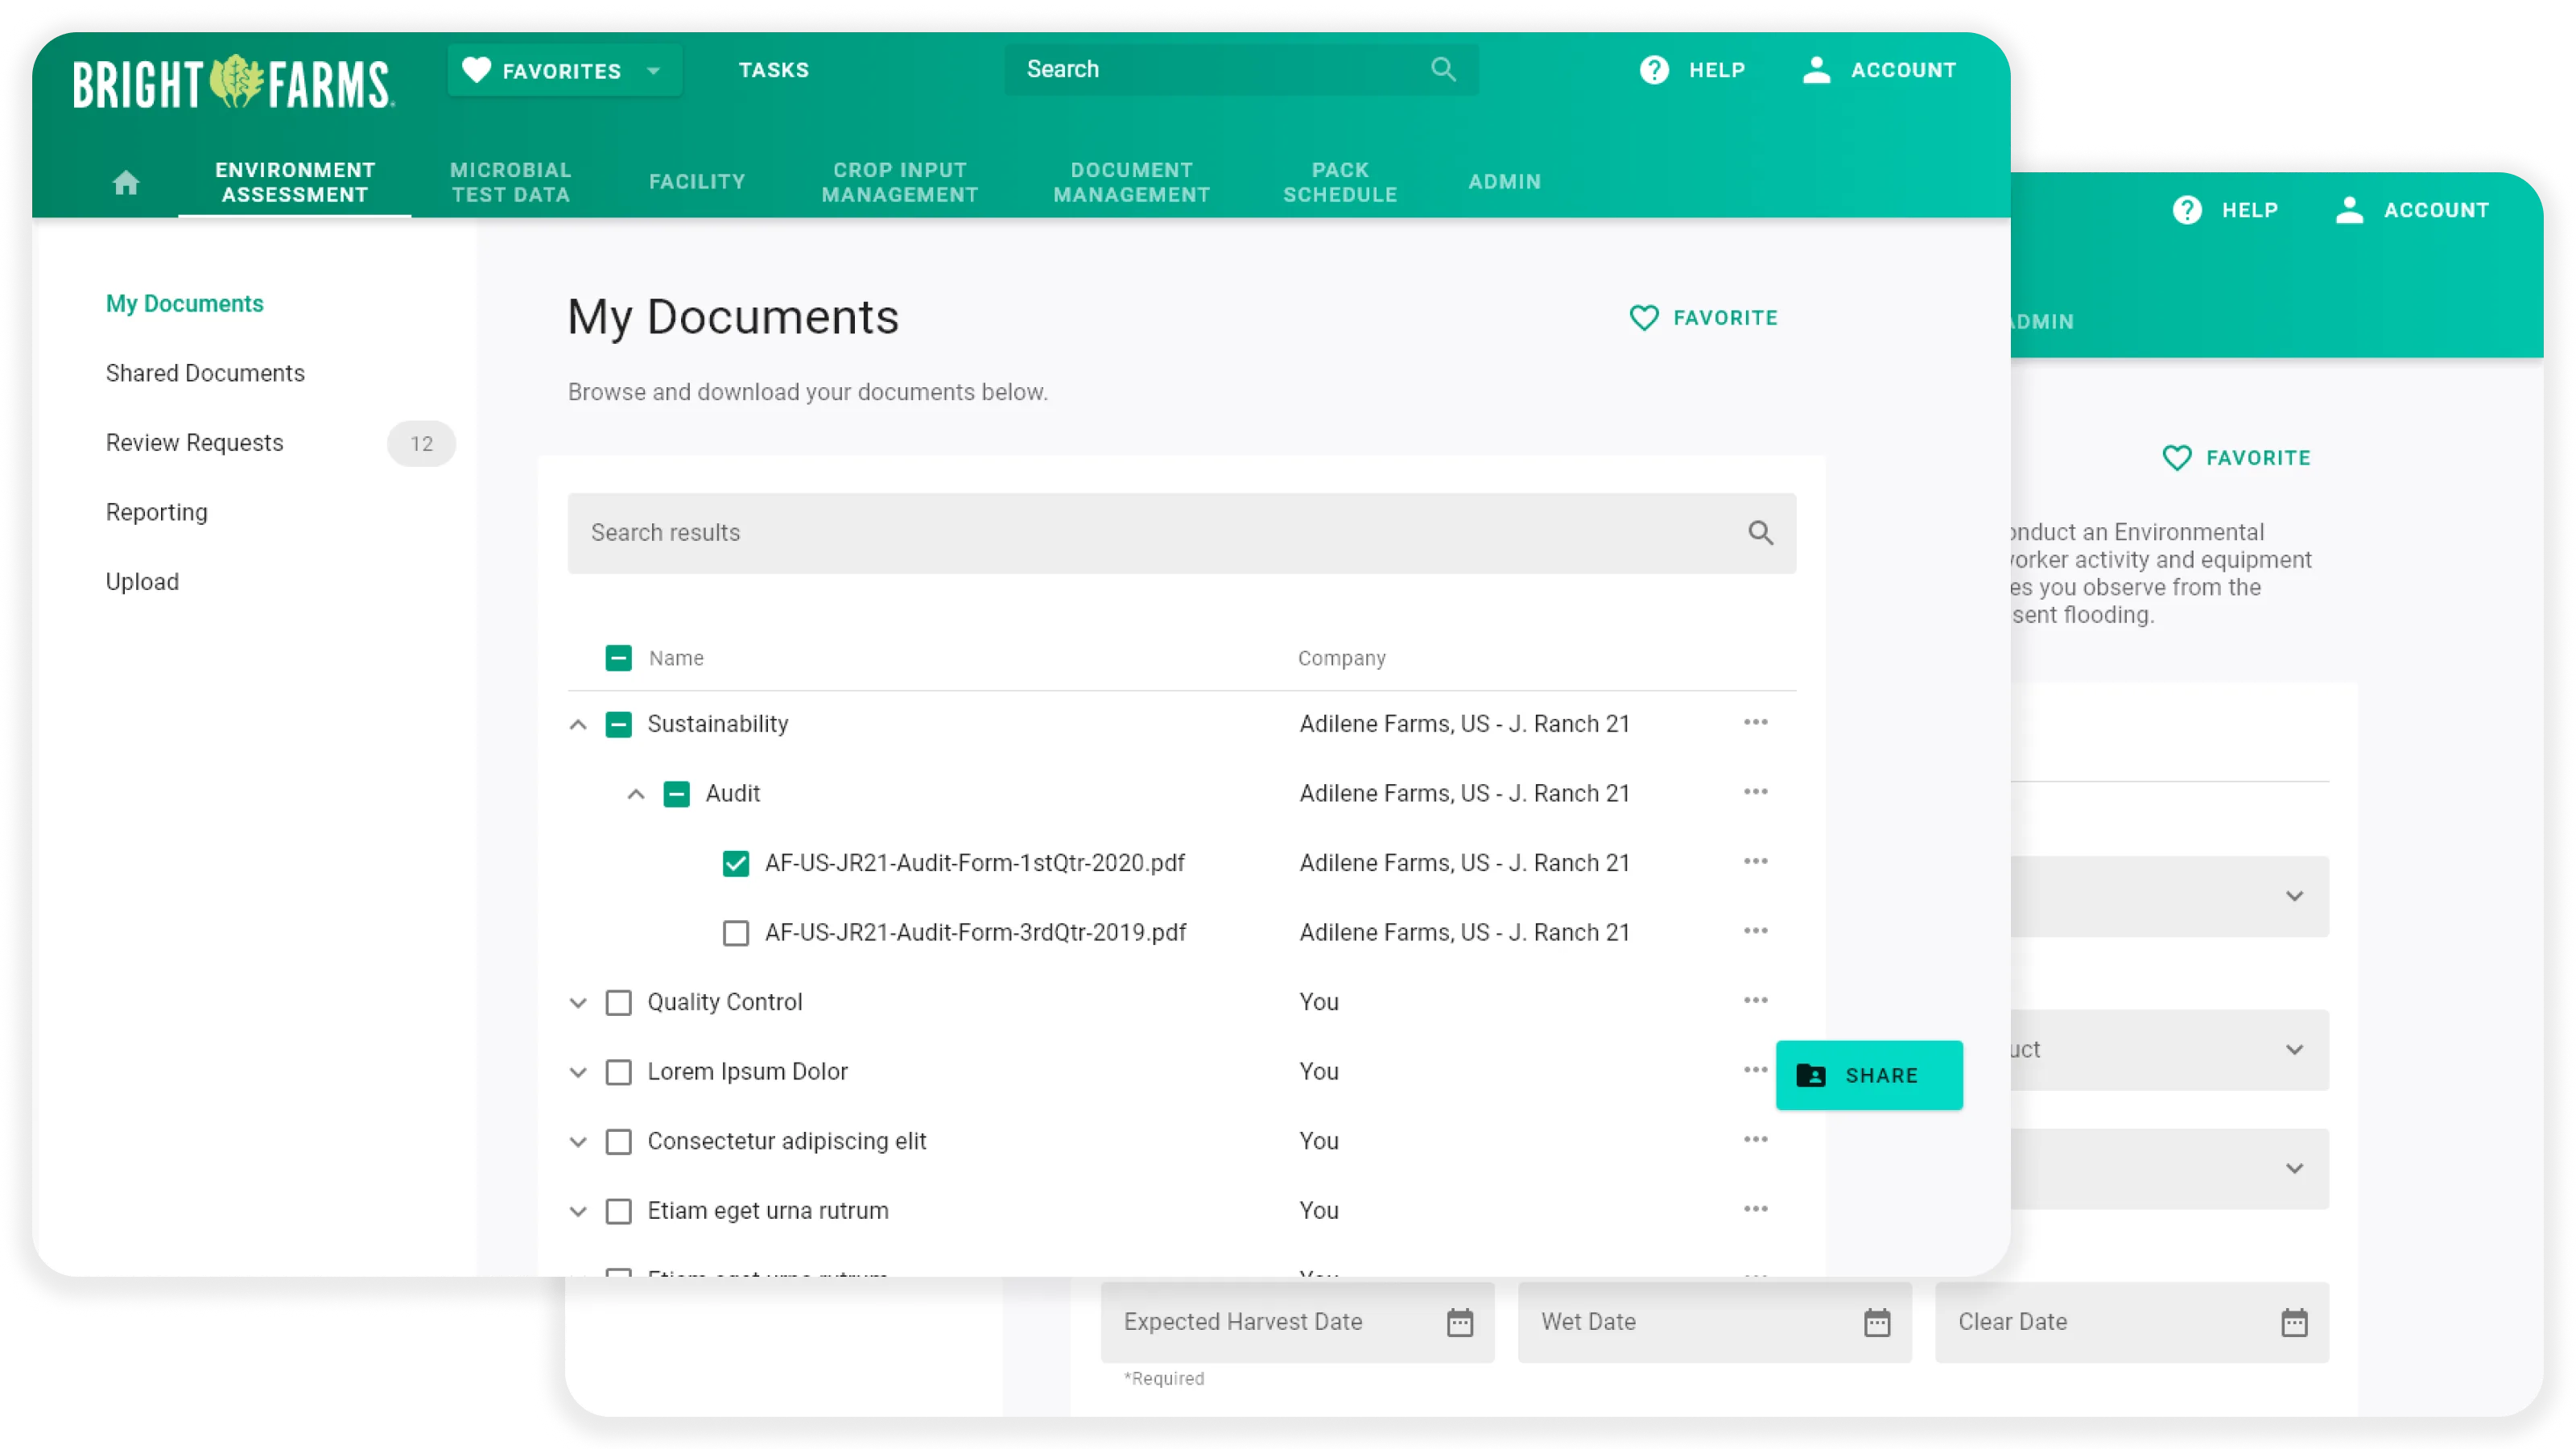2576x1449 pixels.
Task: Open Shared Documents in the sidebar
Action: (x=205, y=373)
